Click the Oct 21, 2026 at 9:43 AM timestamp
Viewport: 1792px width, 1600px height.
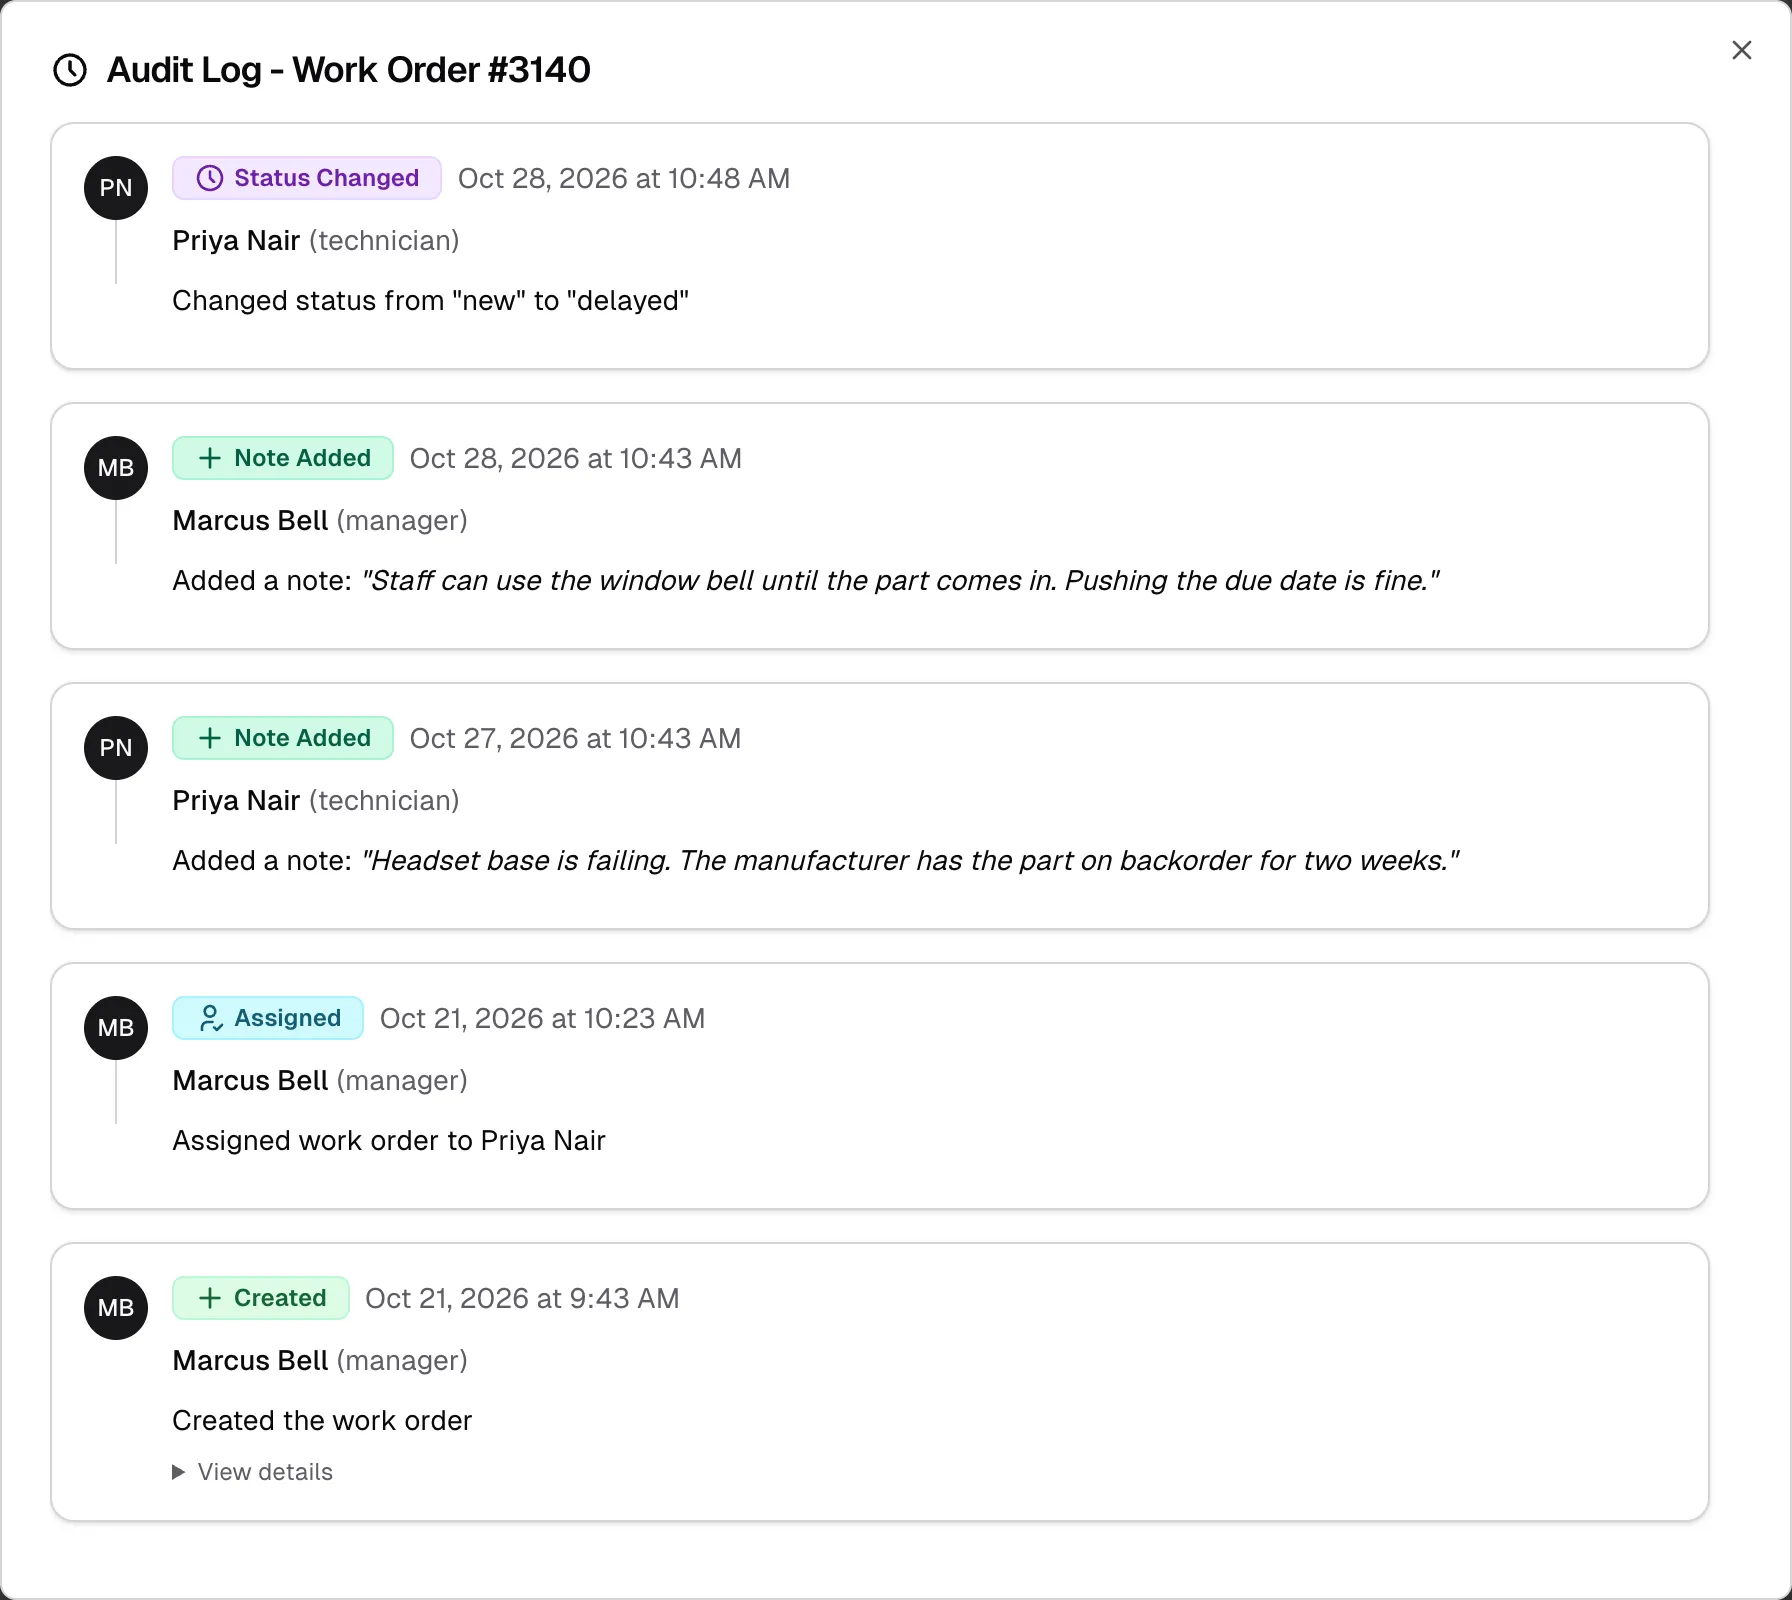pos(522,1298)
